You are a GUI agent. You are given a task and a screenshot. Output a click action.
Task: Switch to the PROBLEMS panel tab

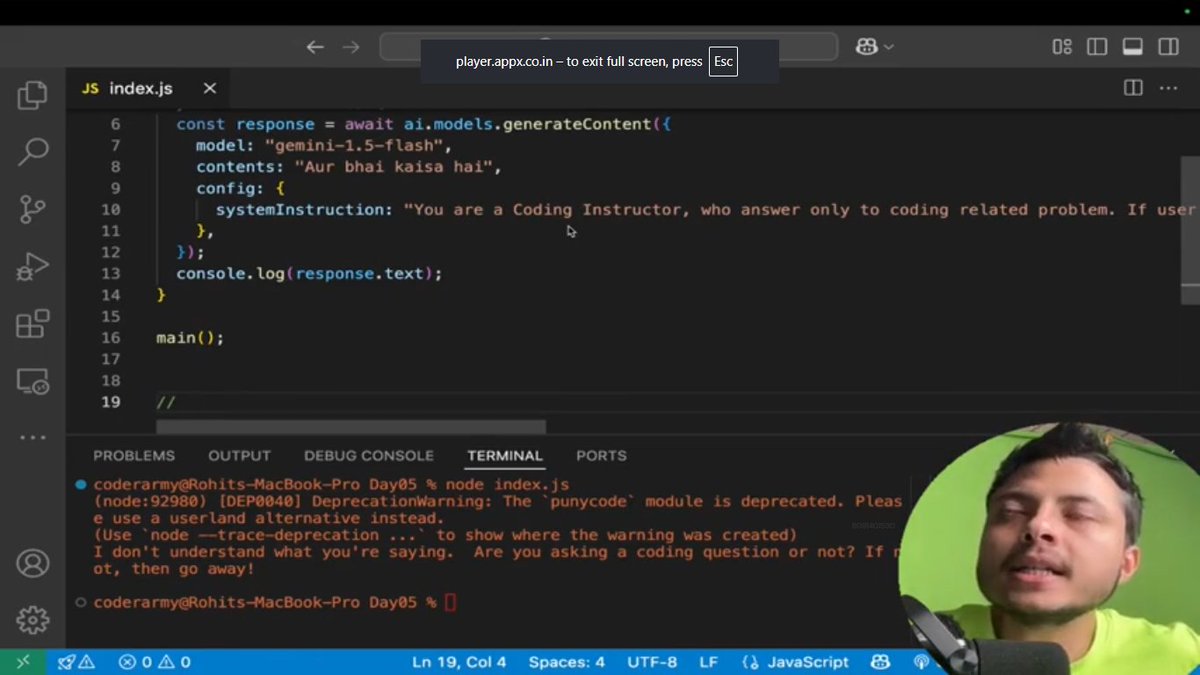[134, 455]
